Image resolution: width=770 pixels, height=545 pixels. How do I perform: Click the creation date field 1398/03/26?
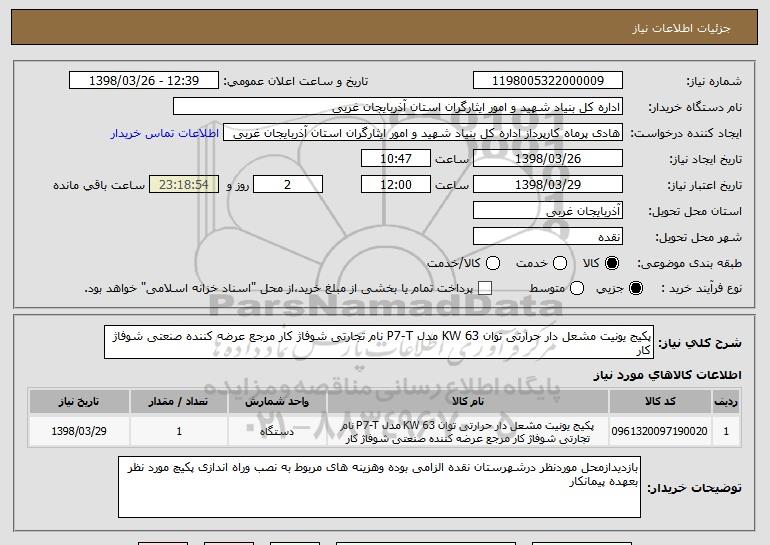[x=548, y=159]
